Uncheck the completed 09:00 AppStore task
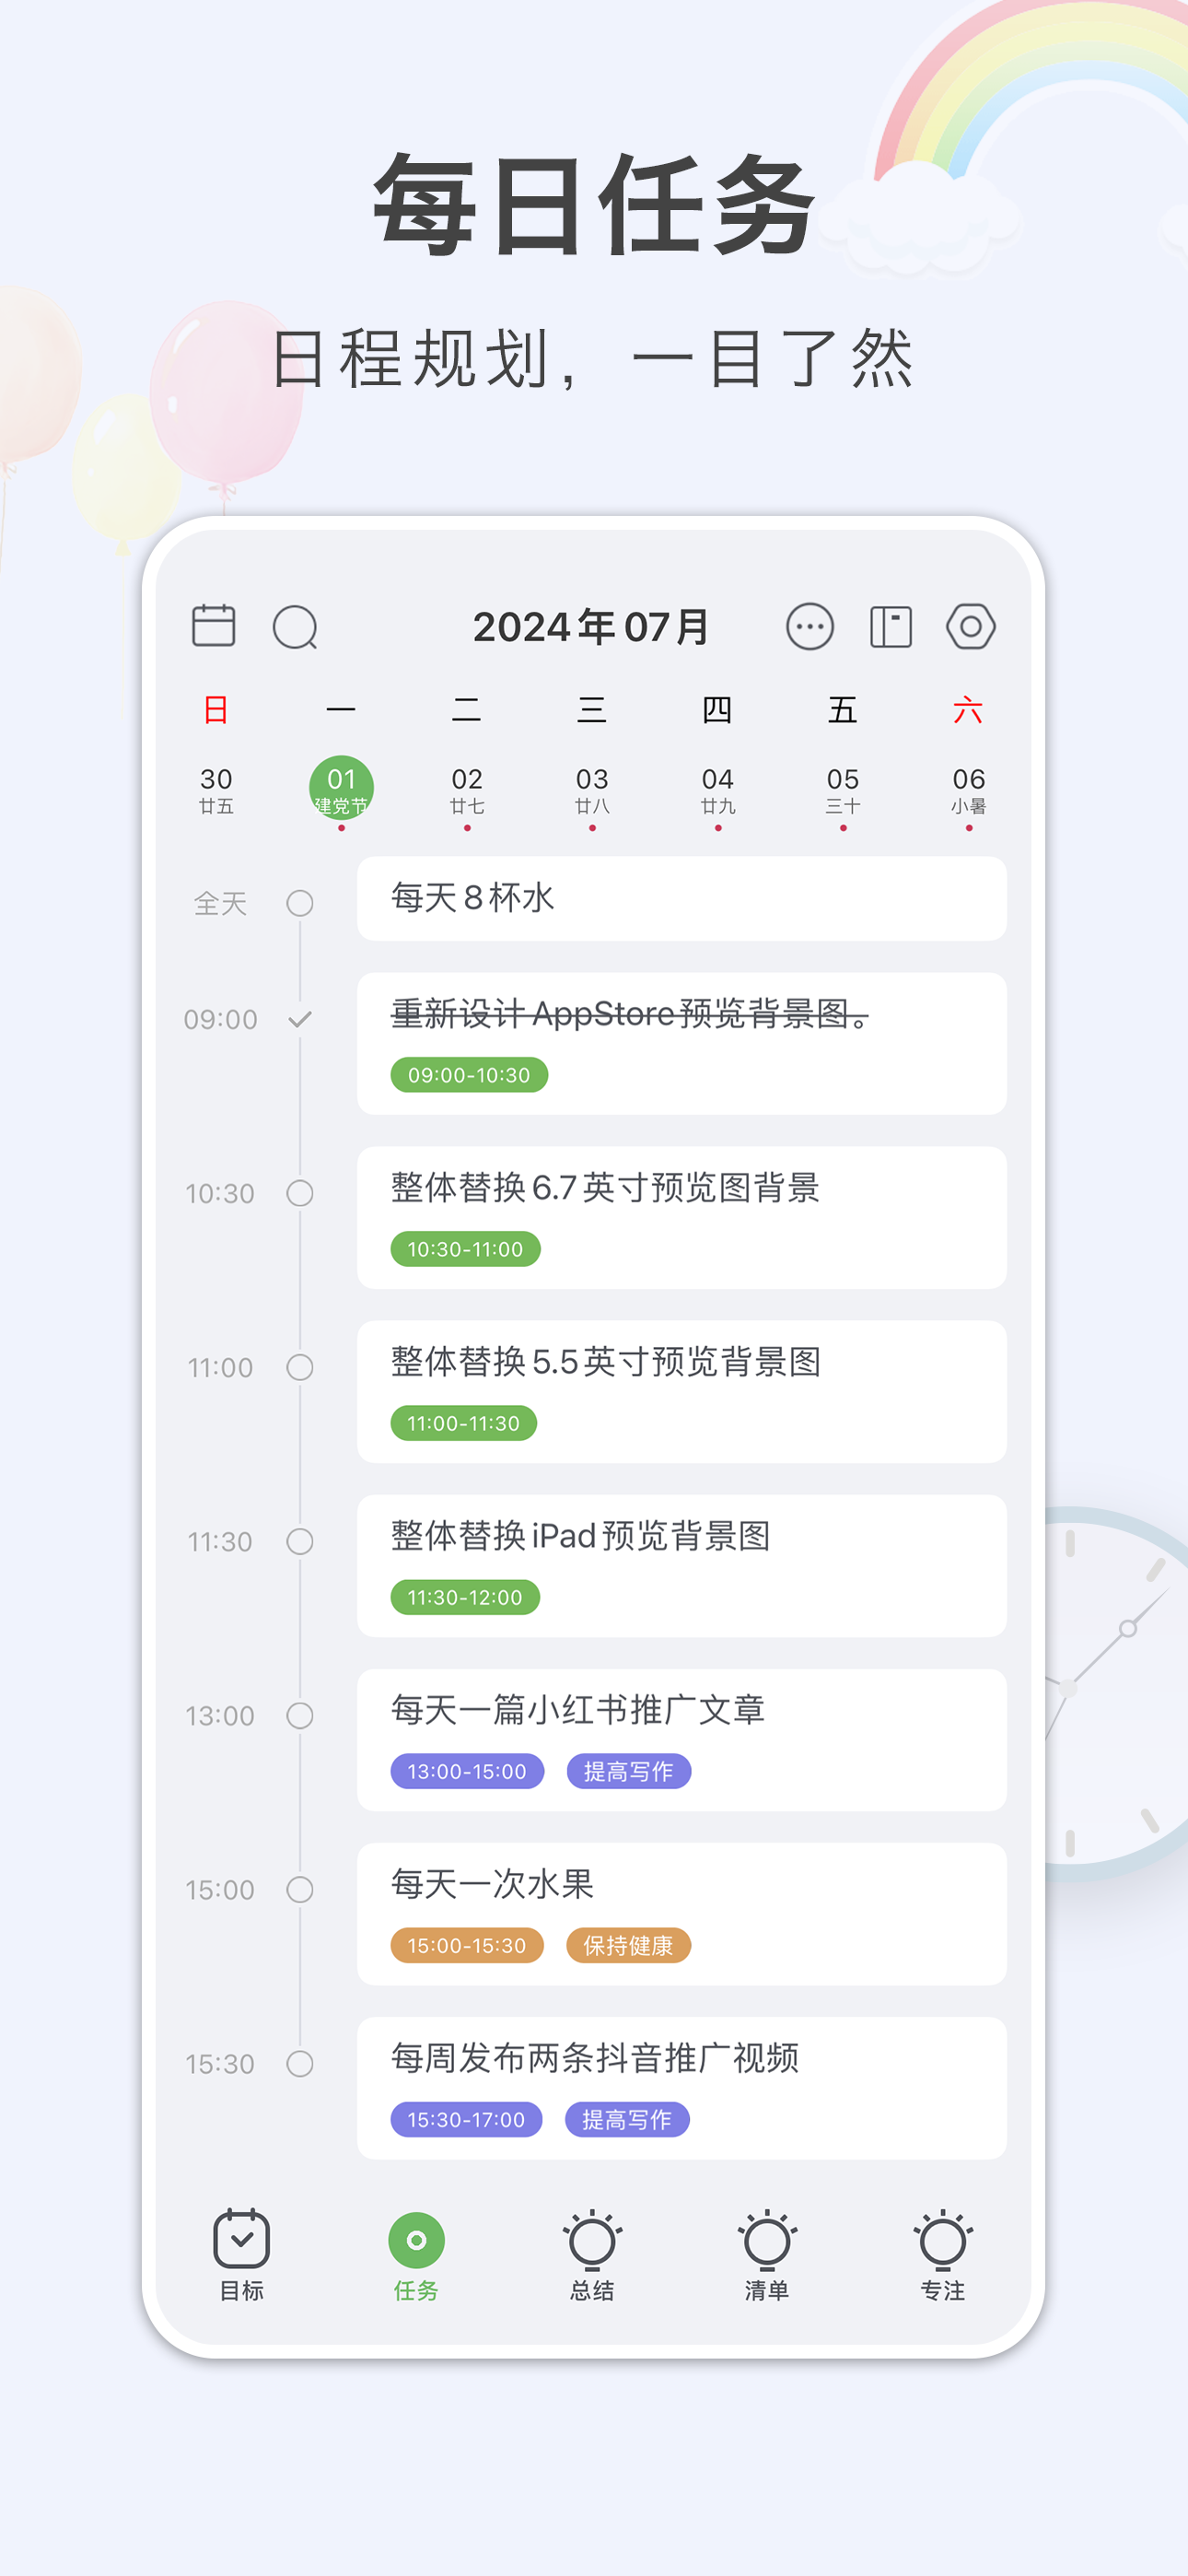Viewport: 1188px width, 2576px height. [x=300, y=1019]
